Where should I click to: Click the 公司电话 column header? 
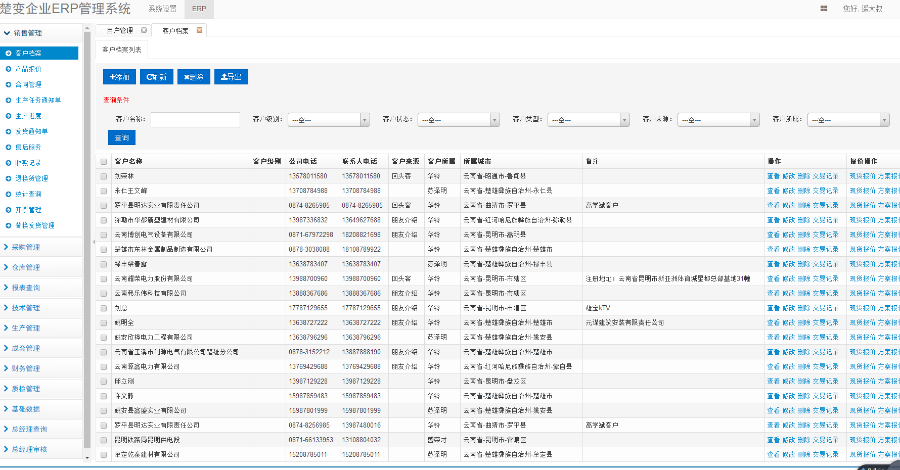302,161
